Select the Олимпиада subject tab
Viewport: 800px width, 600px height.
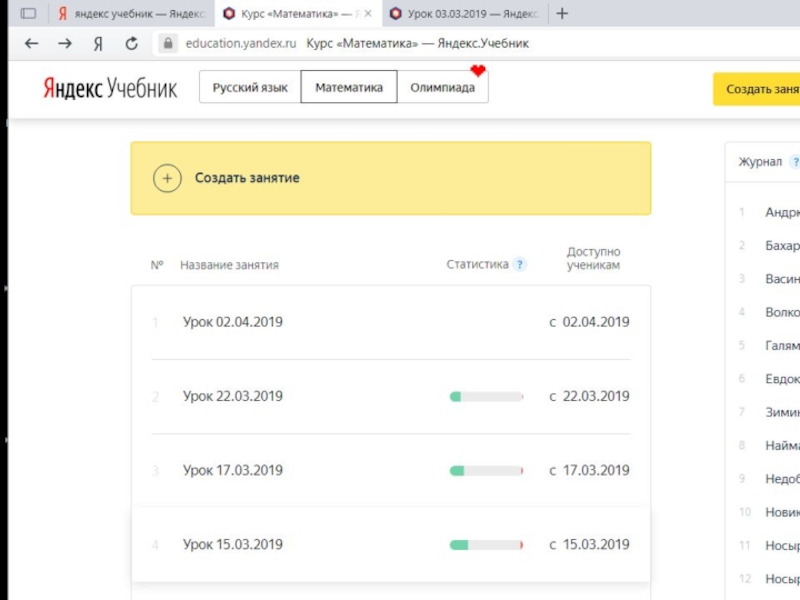(442, 88)
